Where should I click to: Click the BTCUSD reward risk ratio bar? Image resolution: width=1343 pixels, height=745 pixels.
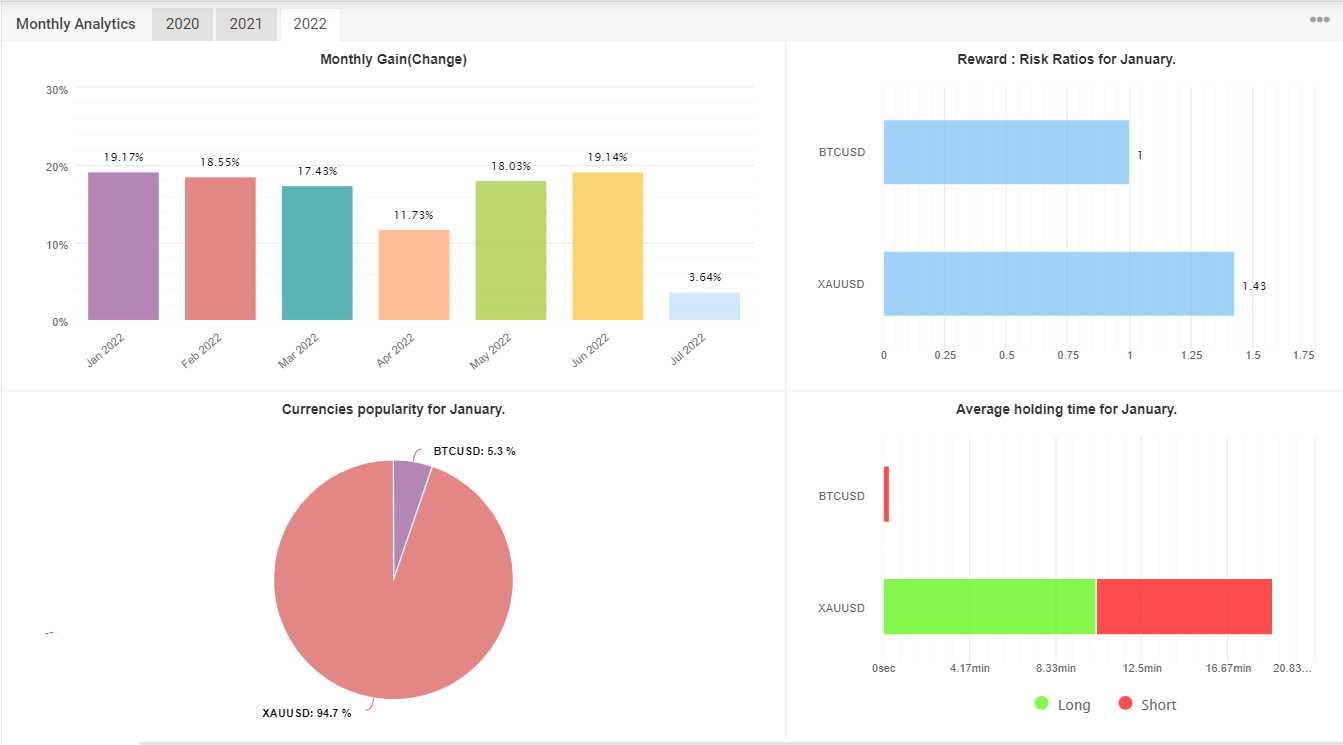(x=1006, y=152)
